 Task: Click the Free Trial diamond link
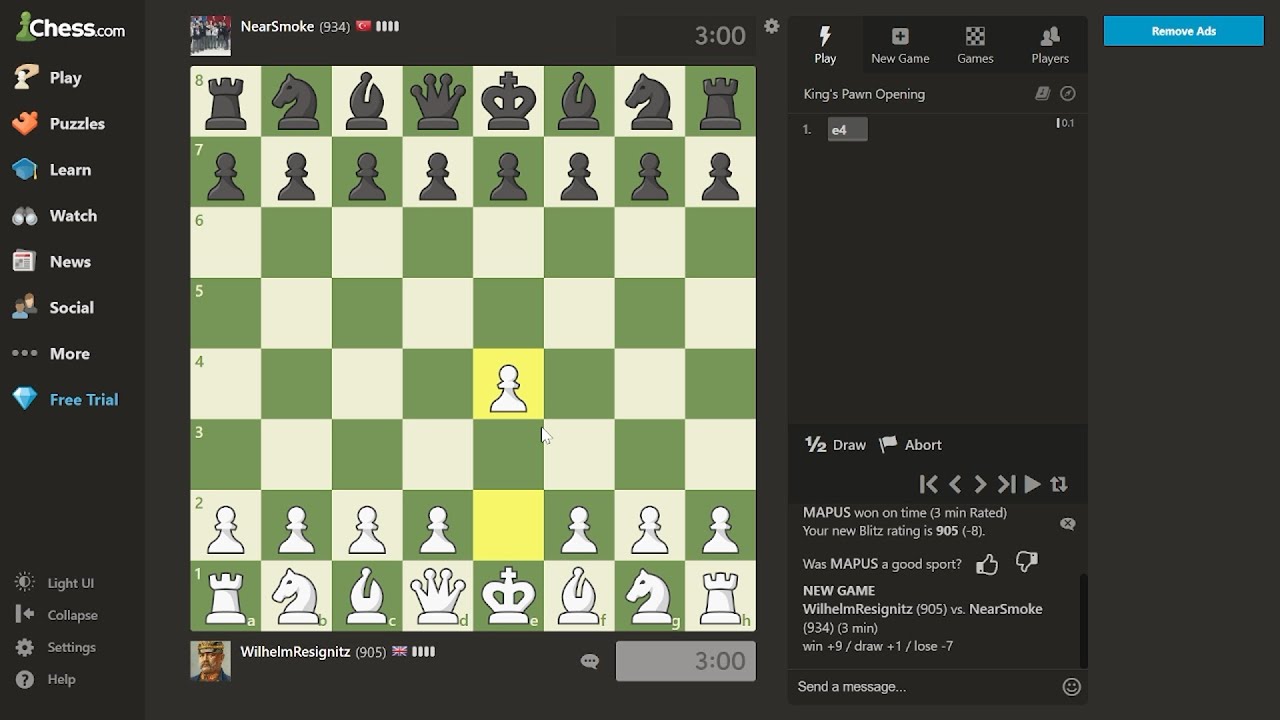65,399
